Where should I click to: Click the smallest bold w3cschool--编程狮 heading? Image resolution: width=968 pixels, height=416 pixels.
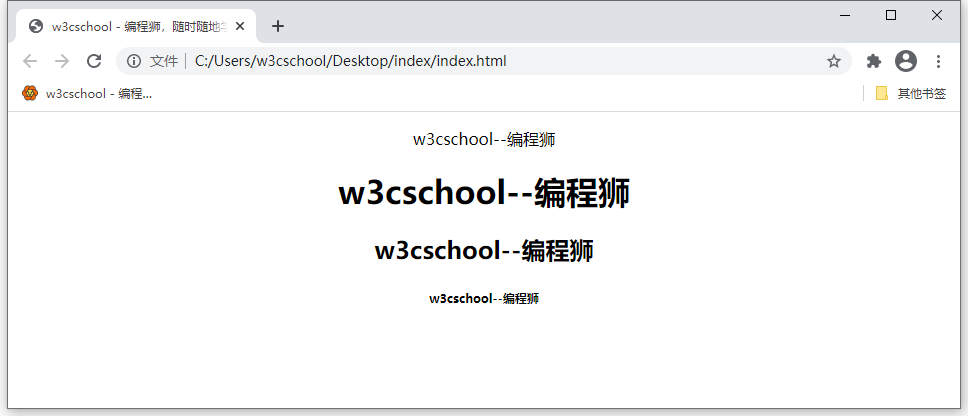484,298
